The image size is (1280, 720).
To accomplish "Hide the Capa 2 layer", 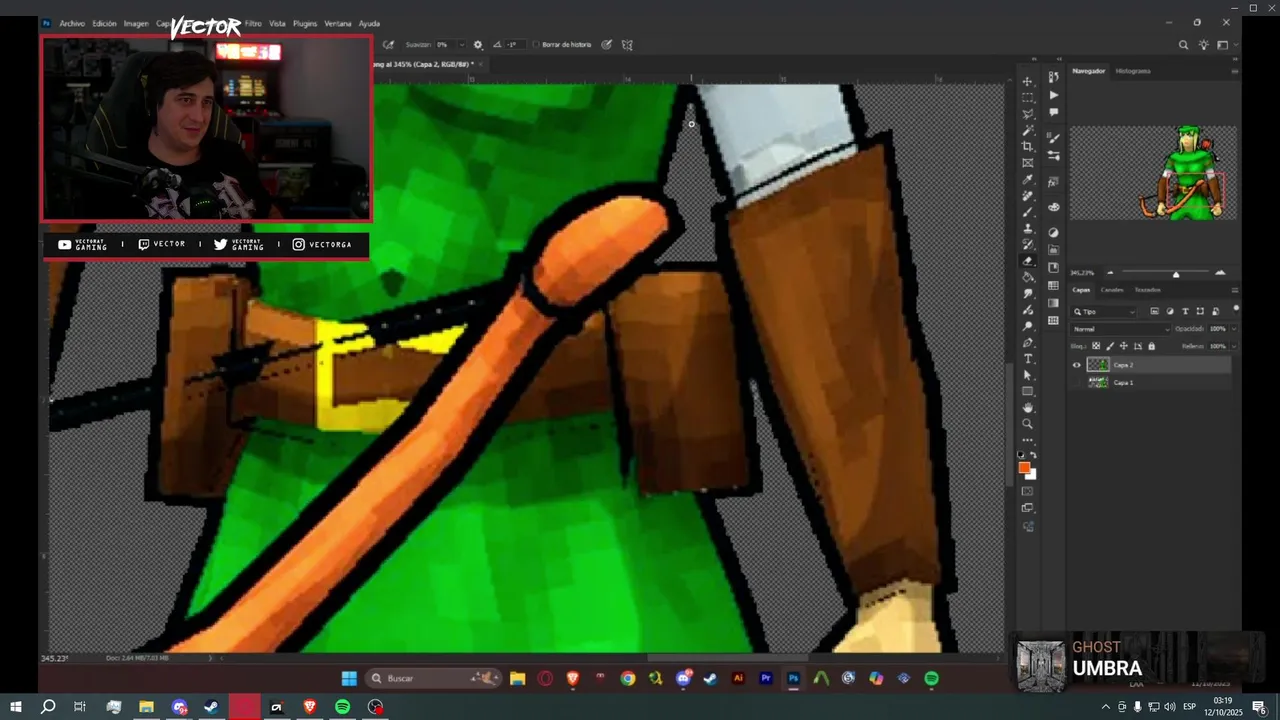I will click(1077, 365).
